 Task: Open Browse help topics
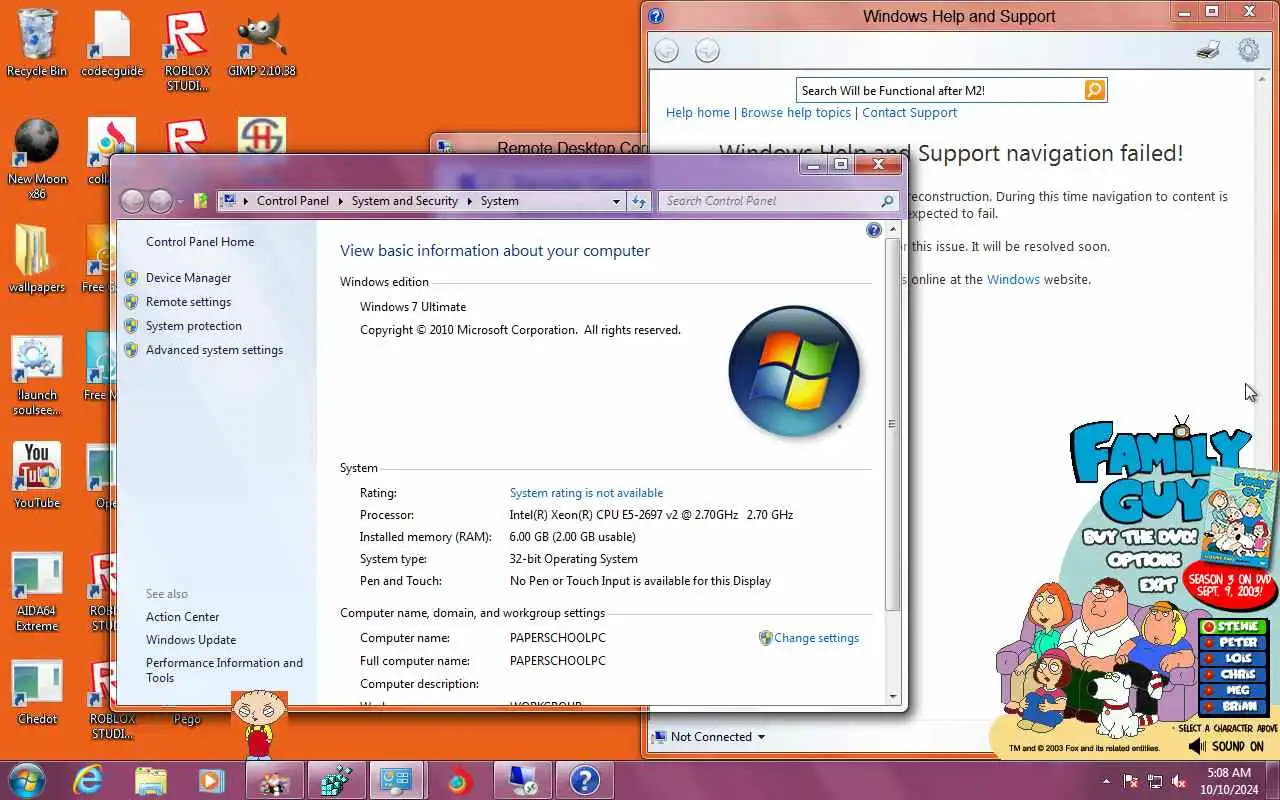pos(796,113)
